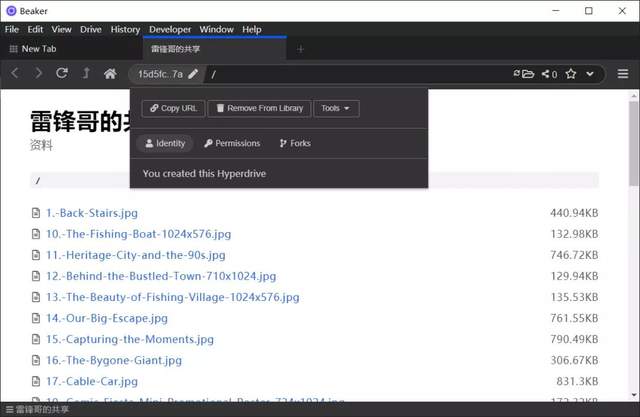
Task: Go to the home page icon
Action: coord(110,73)
